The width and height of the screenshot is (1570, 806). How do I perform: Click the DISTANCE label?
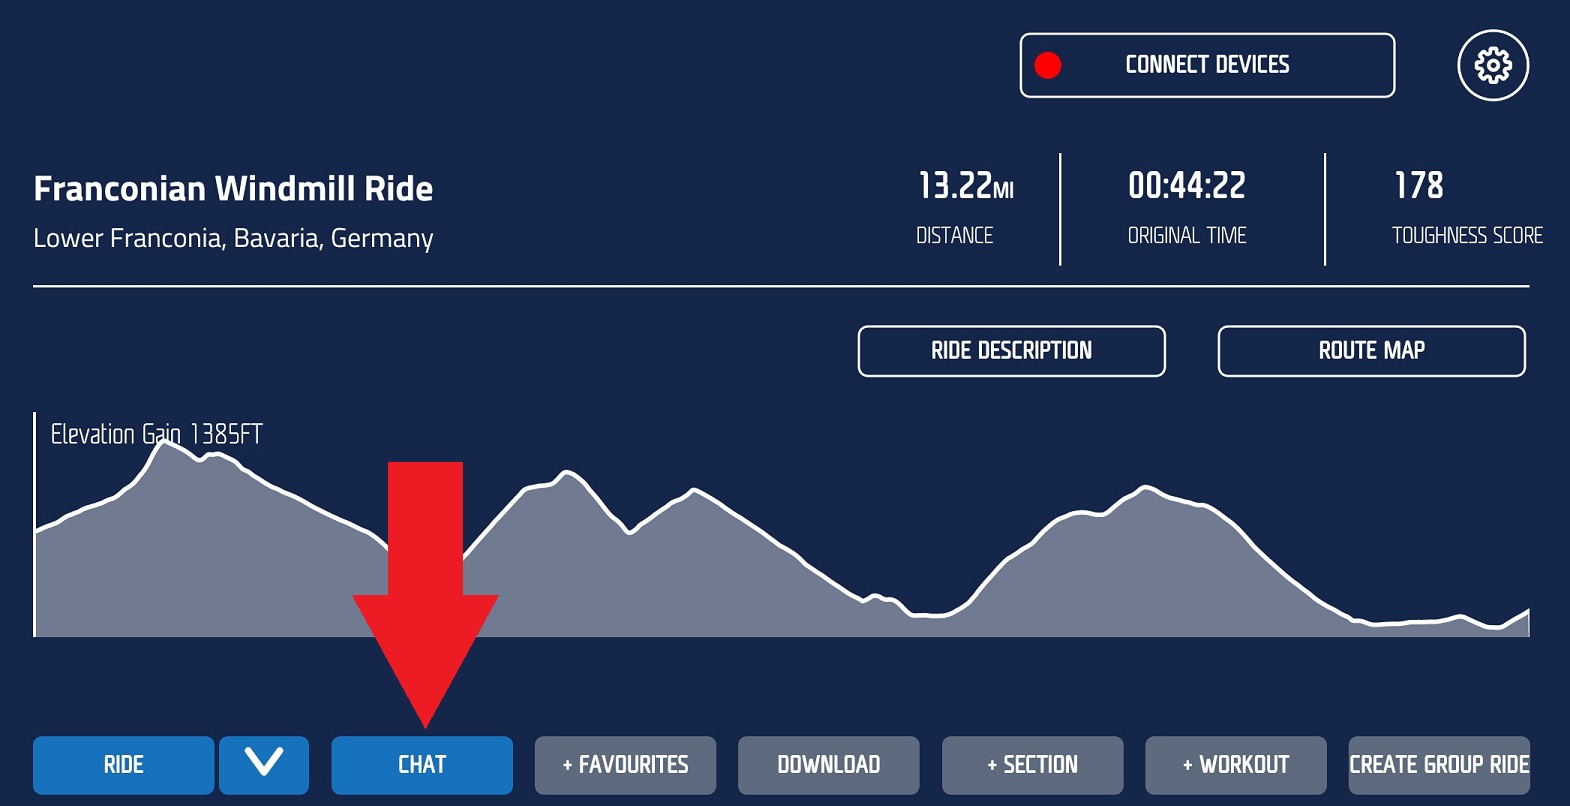point(955,236)
